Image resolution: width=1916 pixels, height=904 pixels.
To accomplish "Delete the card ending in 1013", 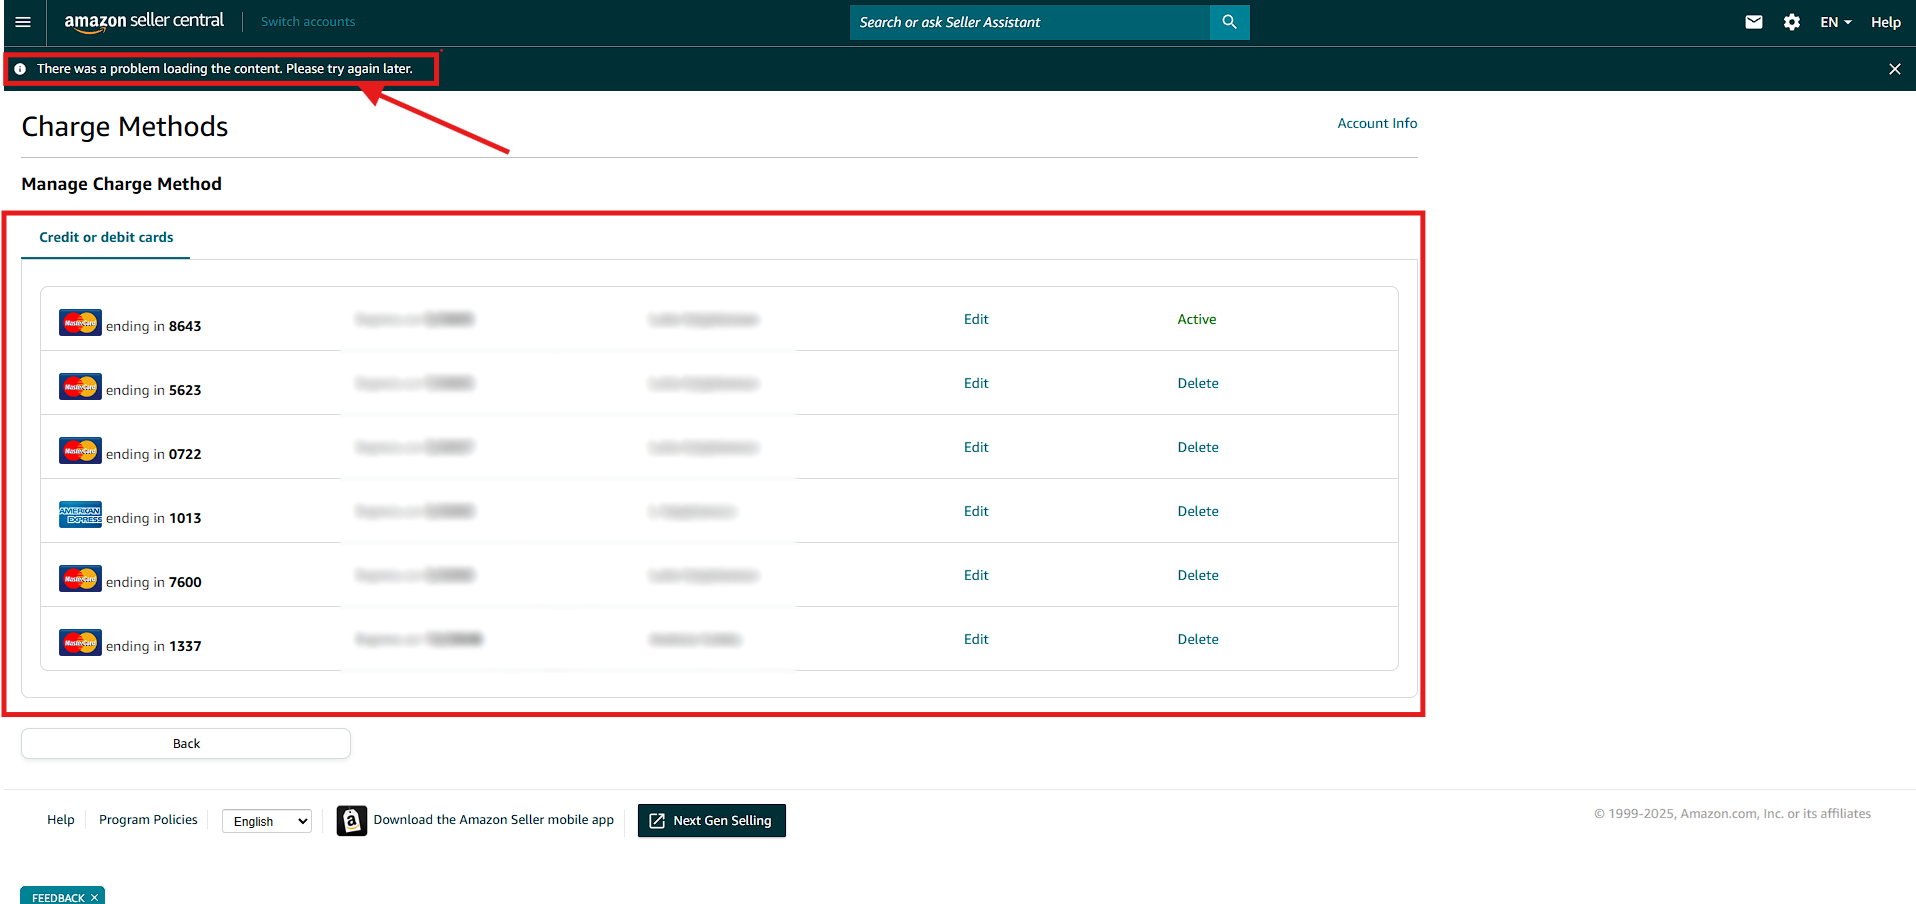I will click(1198, 511).
